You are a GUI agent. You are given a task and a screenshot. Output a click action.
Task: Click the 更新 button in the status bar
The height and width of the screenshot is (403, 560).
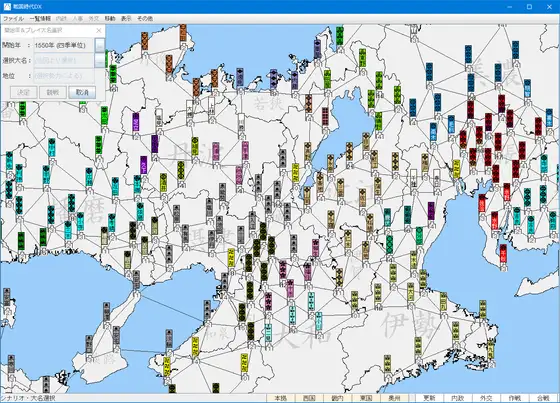point(429,398)
